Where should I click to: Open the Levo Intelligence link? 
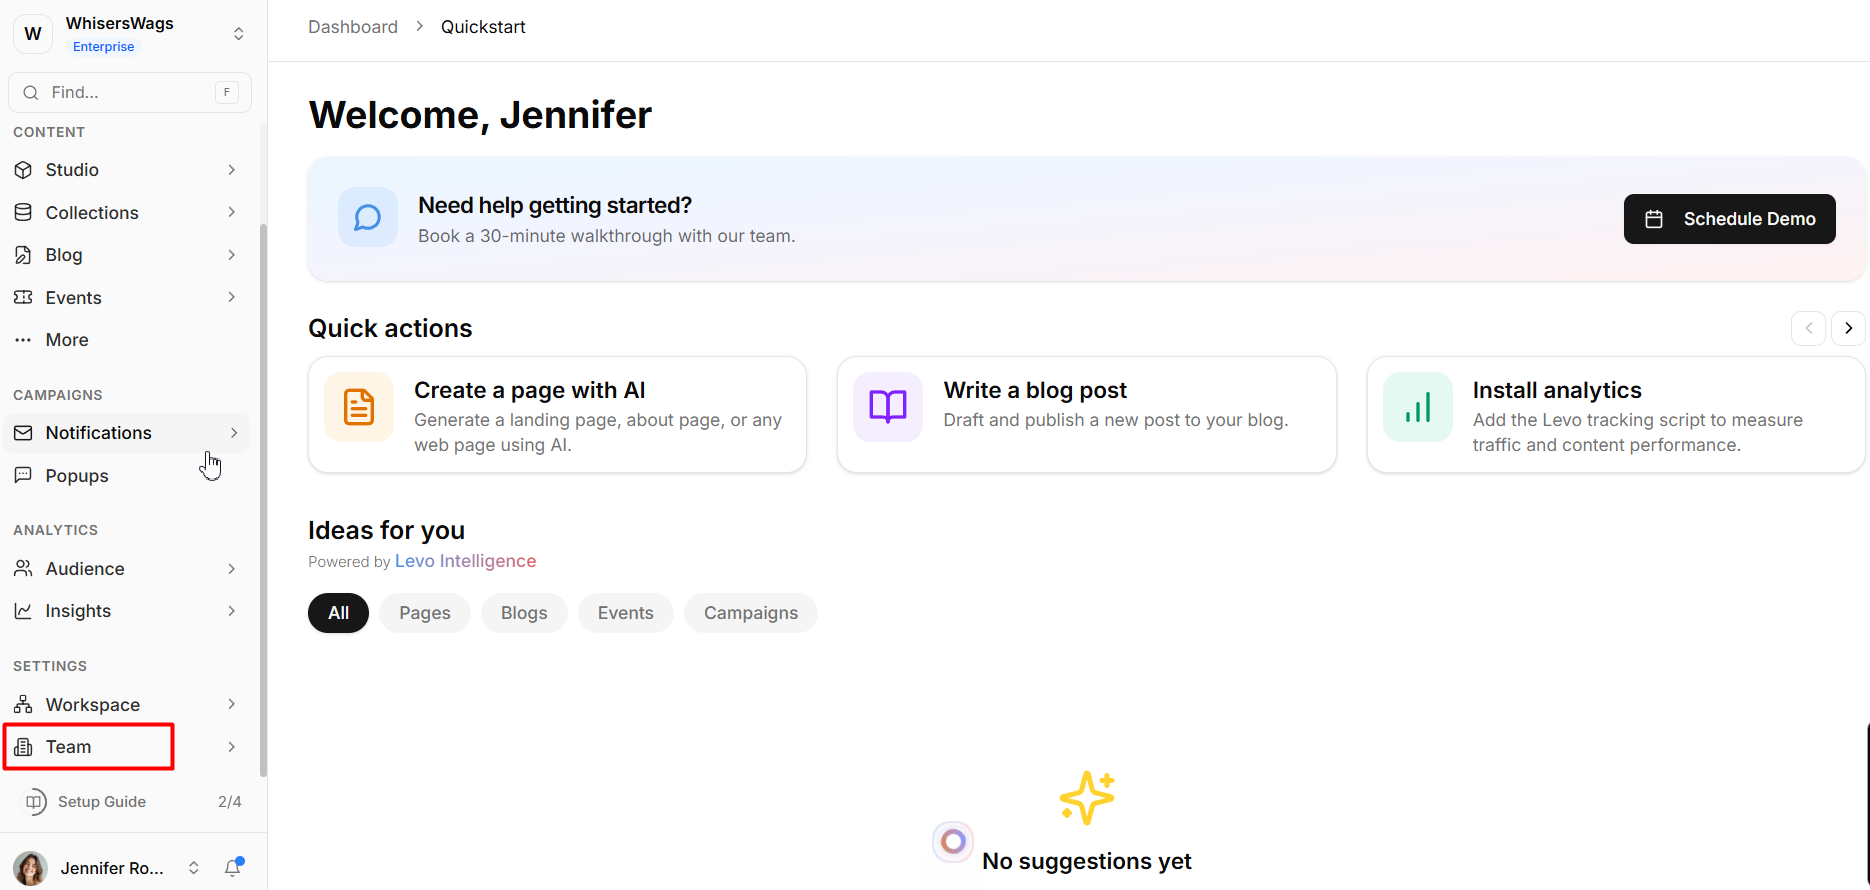click(465, 561)
